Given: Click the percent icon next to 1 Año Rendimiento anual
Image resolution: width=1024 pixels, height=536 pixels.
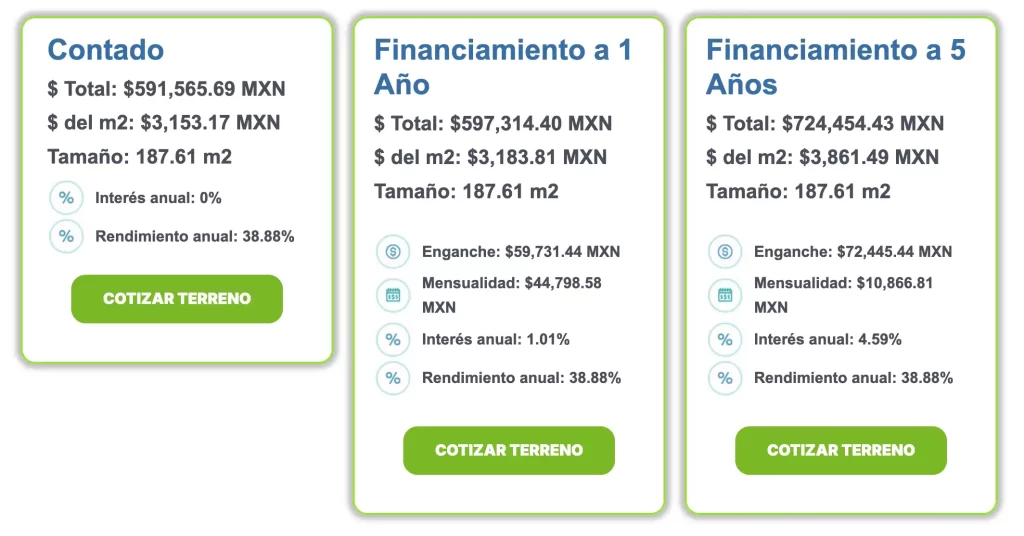Looking at the screenshot, I should pyautogui.click(x=392, y=378).
